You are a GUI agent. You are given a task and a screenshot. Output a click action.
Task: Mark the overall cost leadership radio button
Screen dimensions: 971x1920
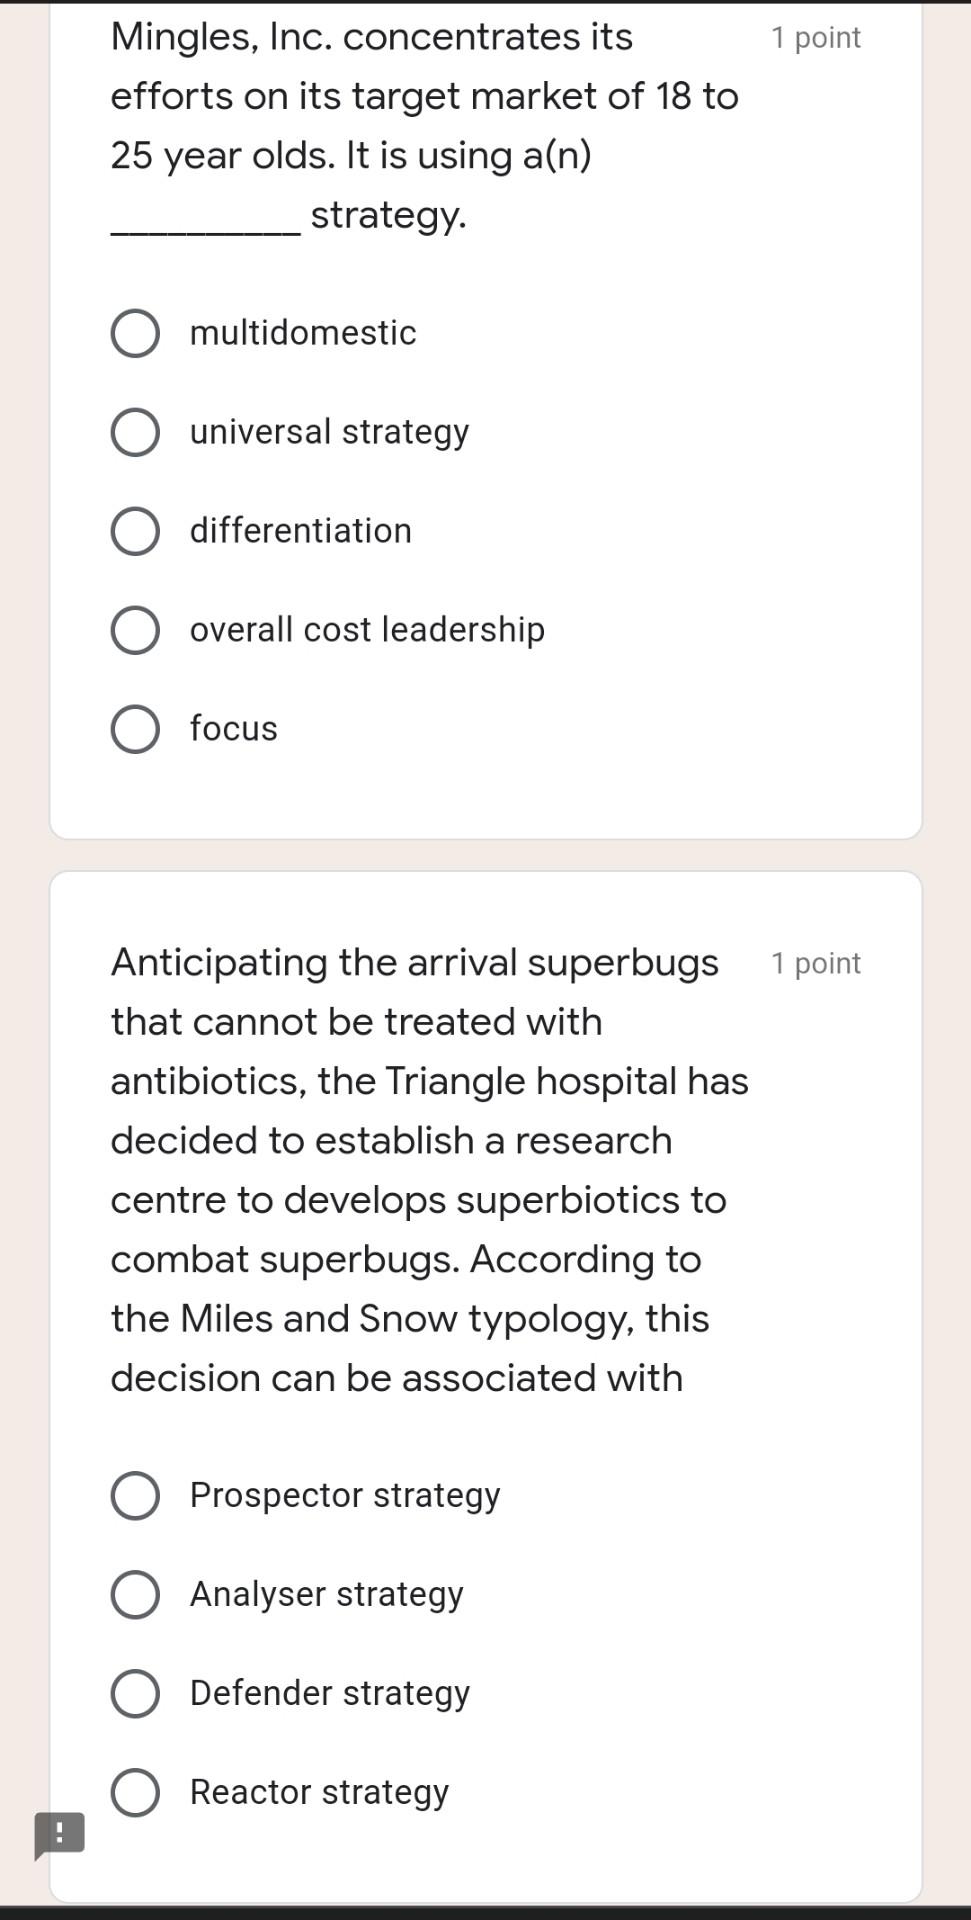pyautogui.click(x=135, y=630)
